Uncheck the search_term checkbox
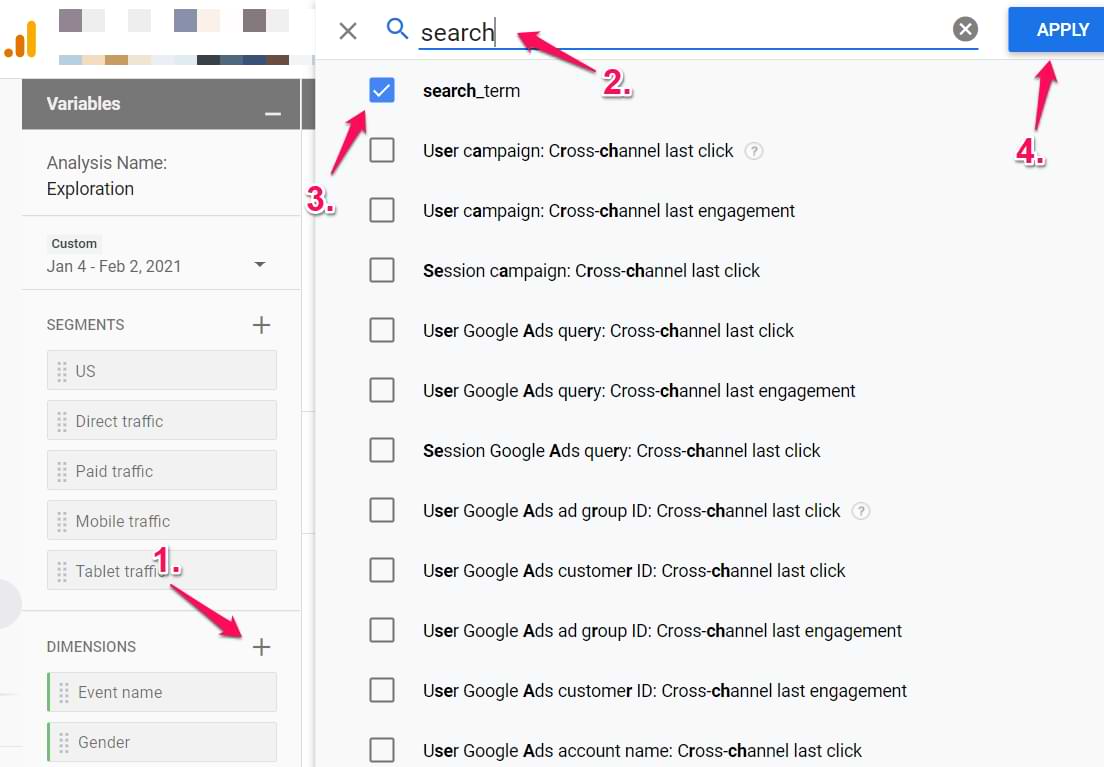1104x767 pixels. (382, 90)
